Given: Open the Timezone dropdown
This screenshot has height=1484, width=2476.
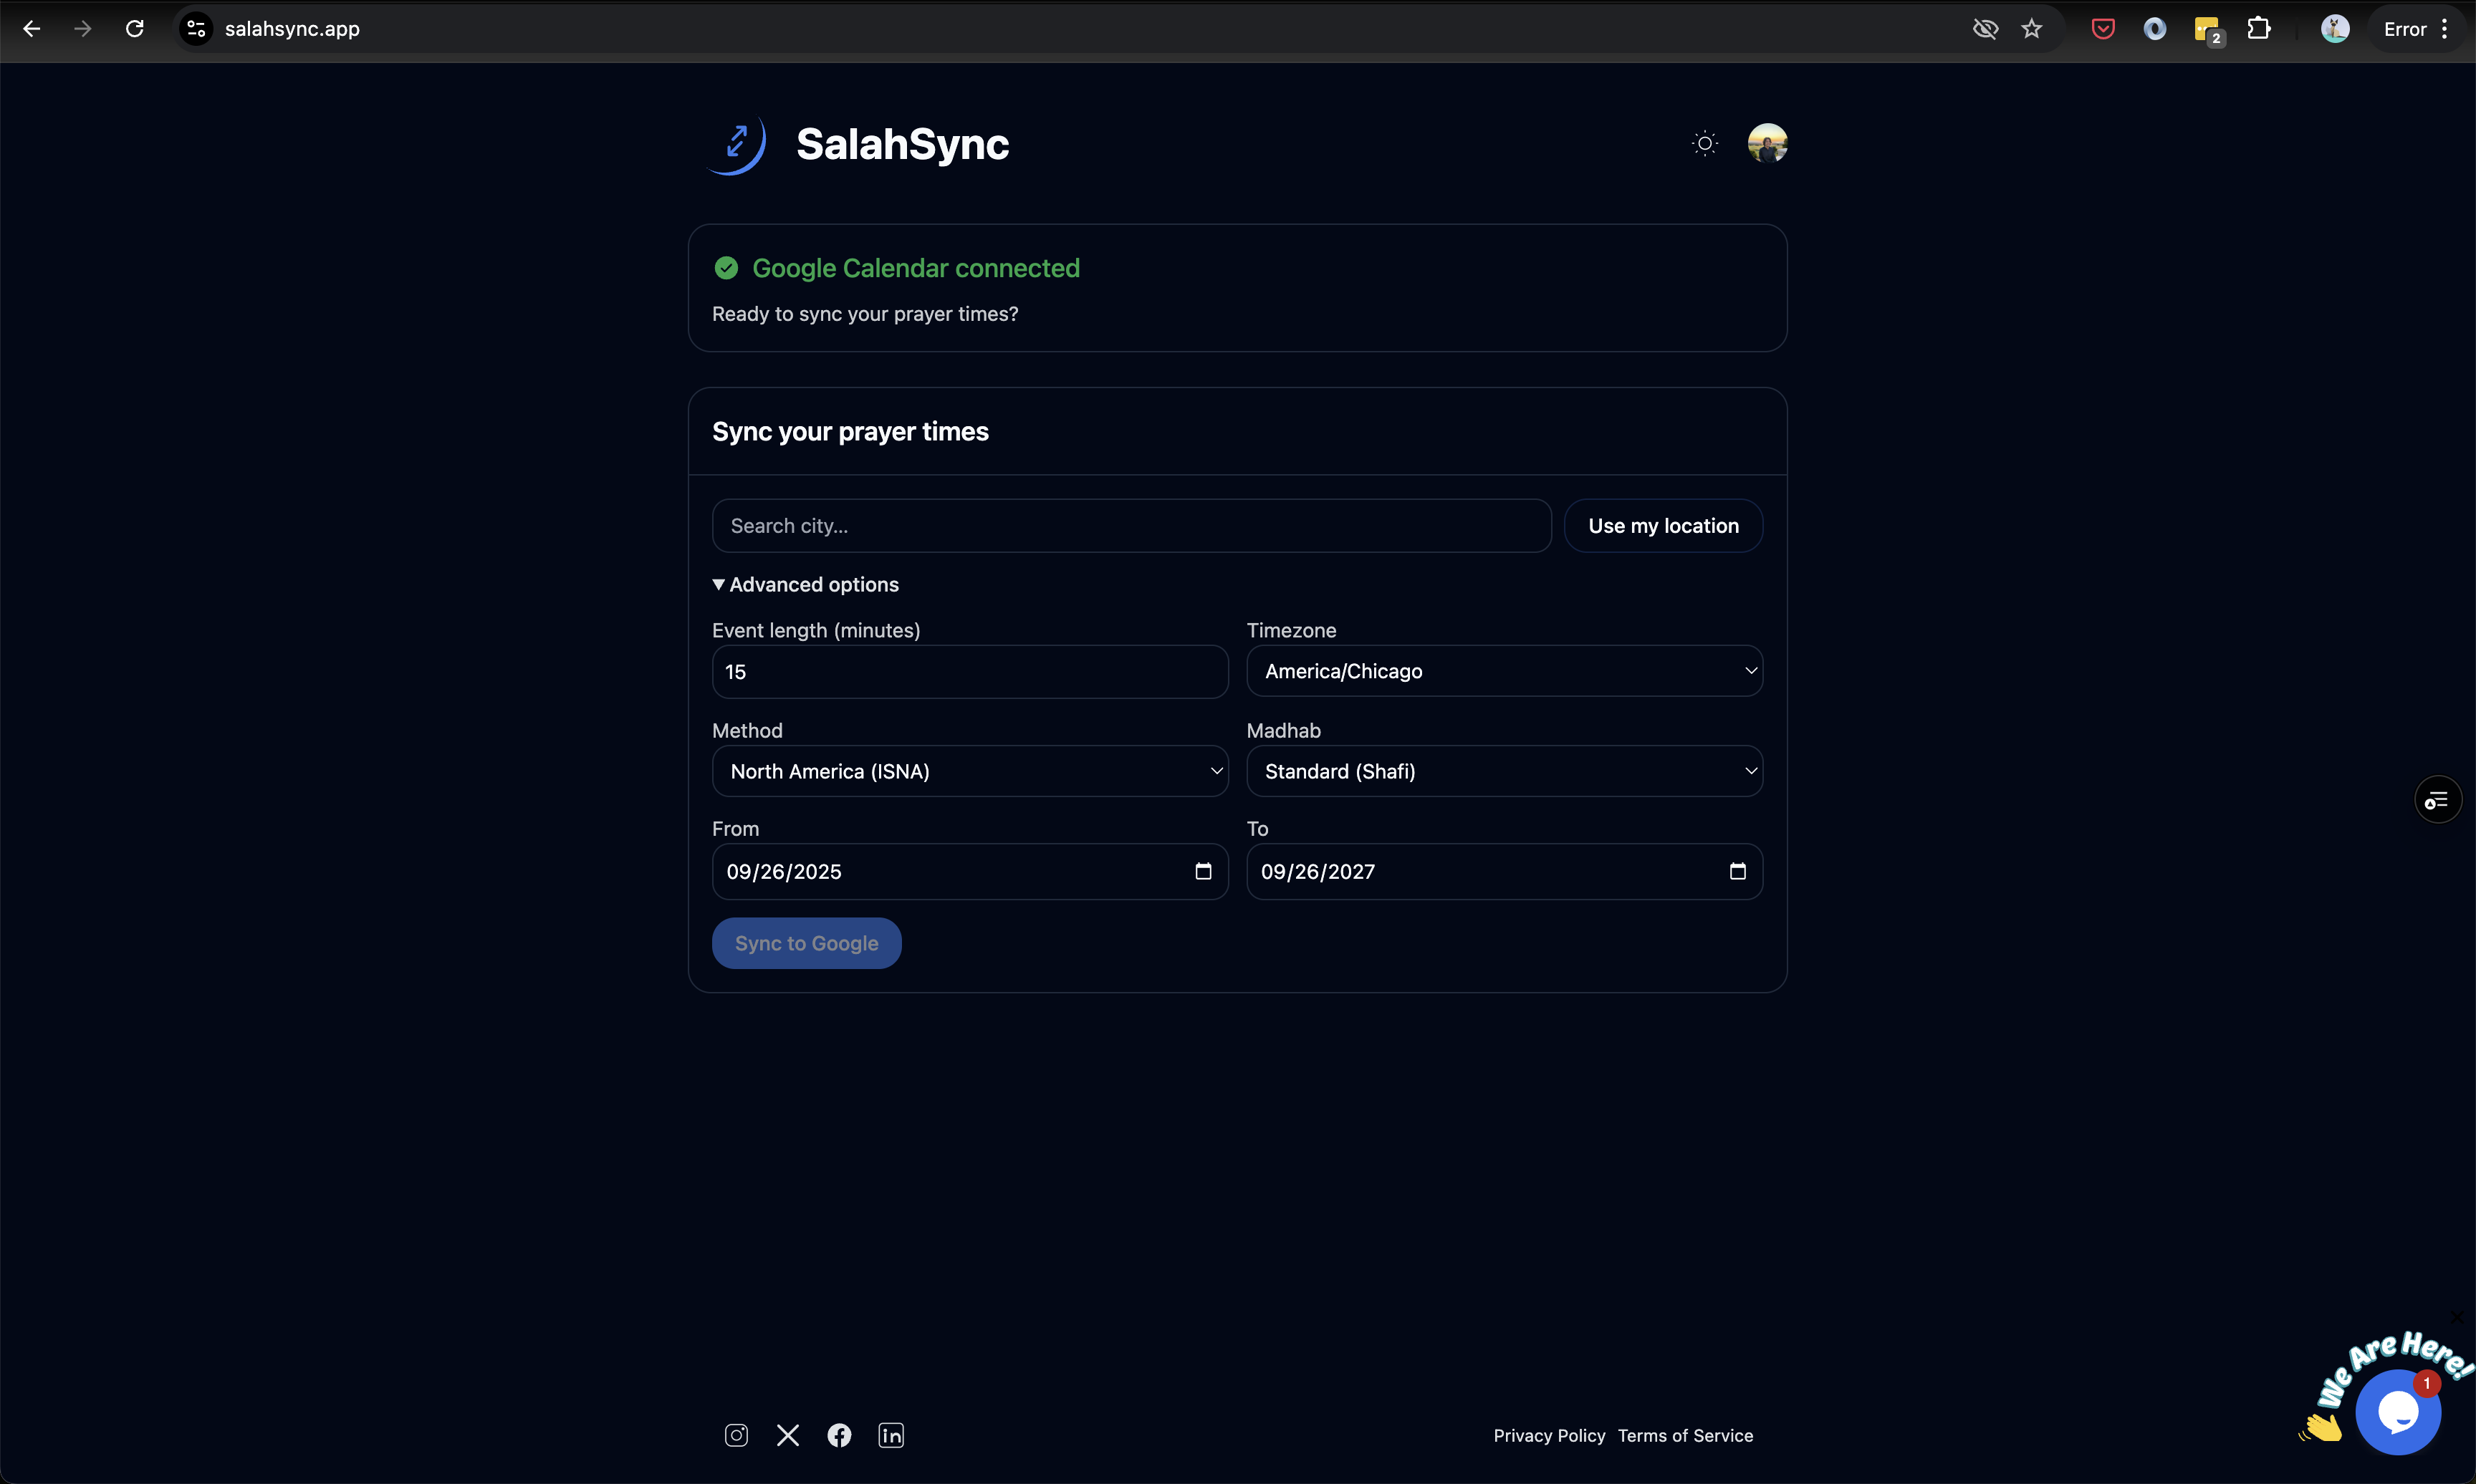Looking at the screenshot, I should [x=1504, y=671].
